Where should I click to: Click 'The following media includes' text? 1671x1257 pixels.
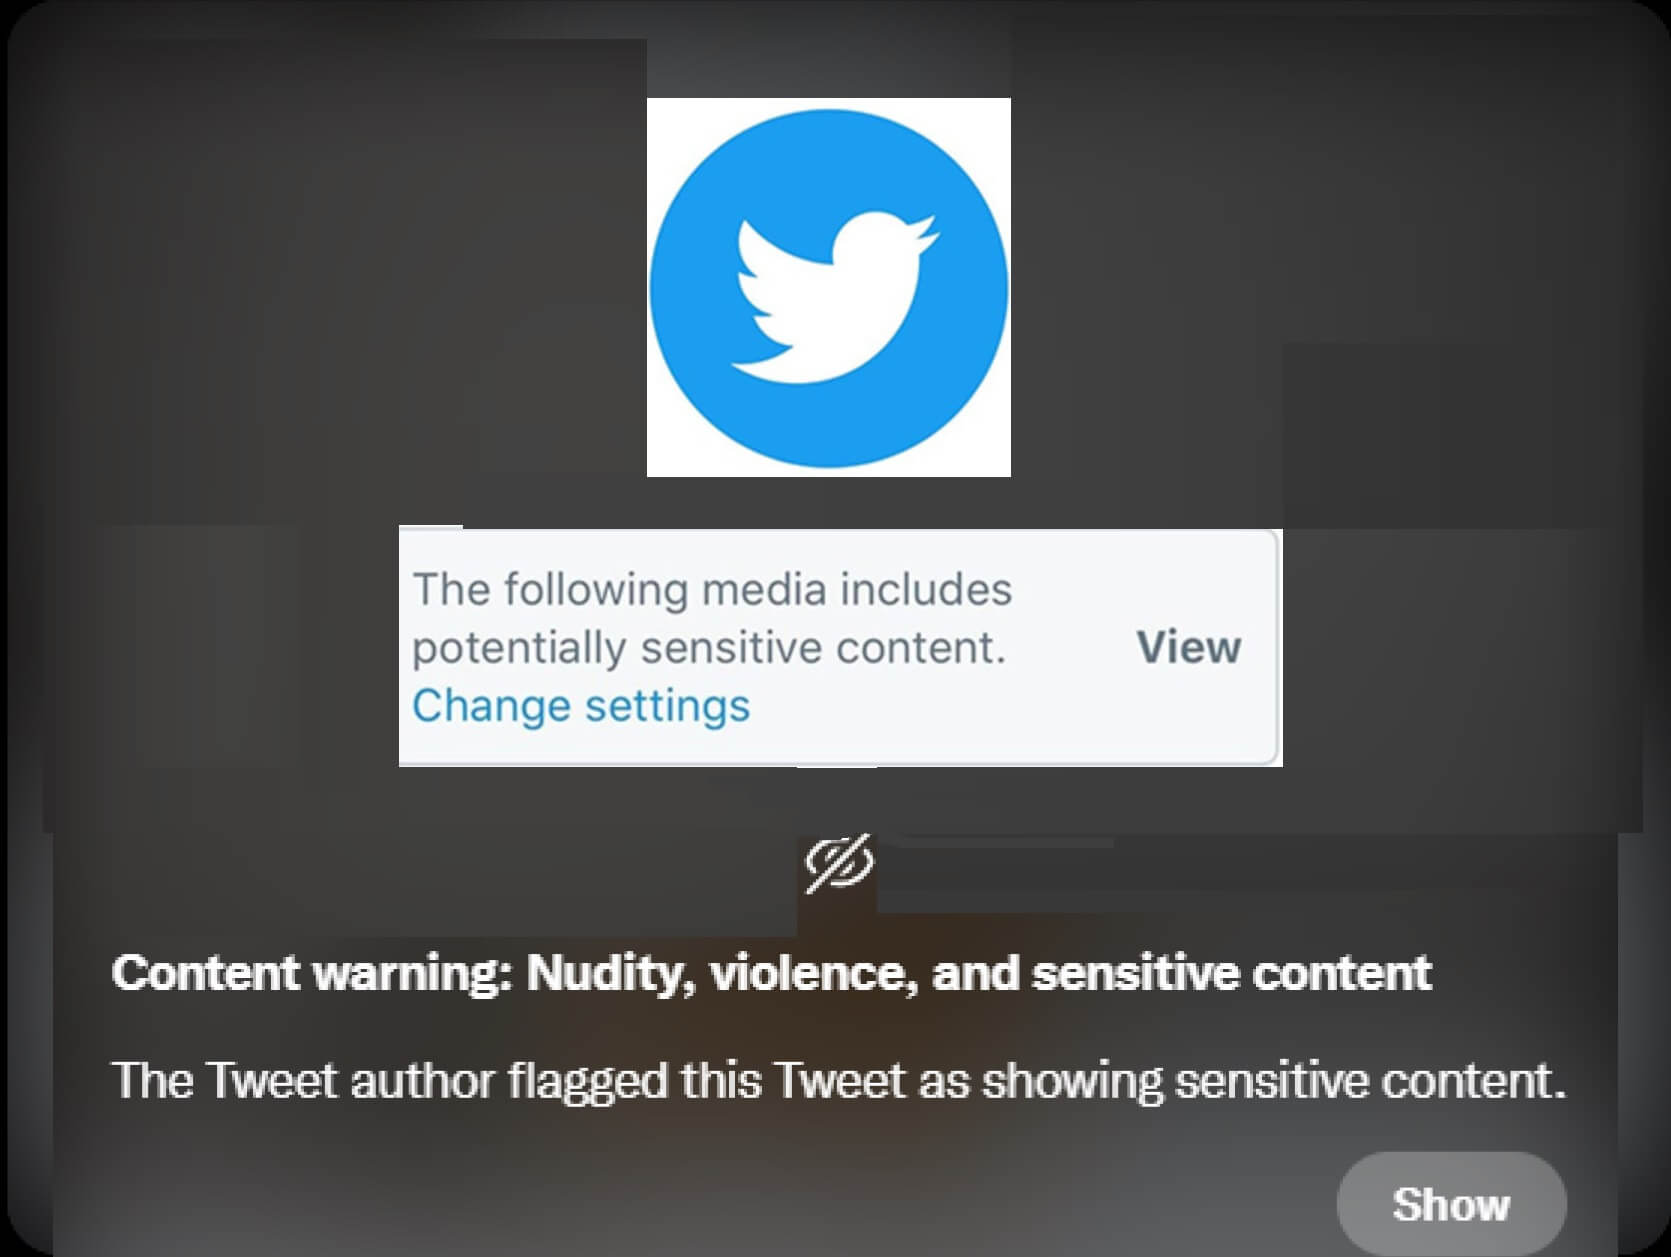click(712, 589)
